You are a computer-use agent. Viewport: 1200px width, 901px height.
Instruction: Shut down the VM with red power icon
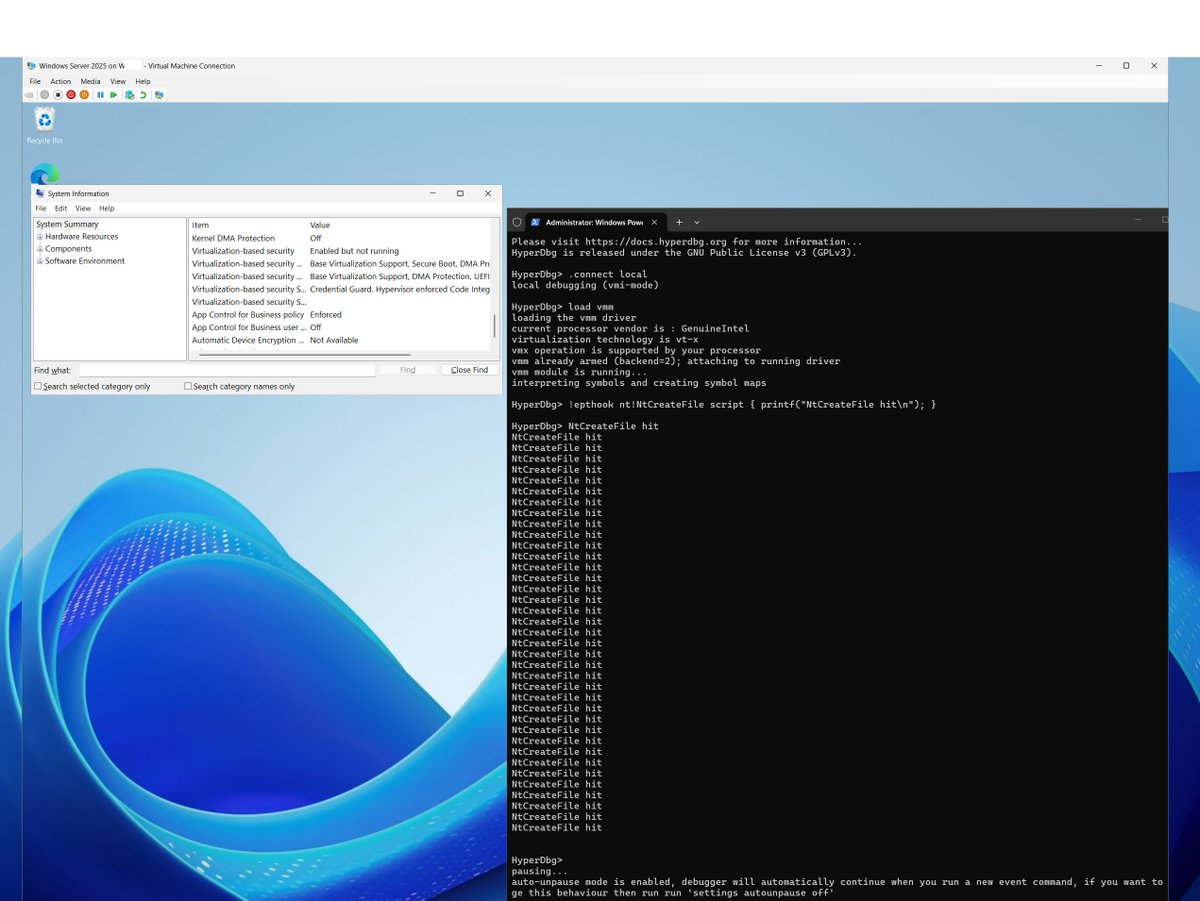point(71,95)
